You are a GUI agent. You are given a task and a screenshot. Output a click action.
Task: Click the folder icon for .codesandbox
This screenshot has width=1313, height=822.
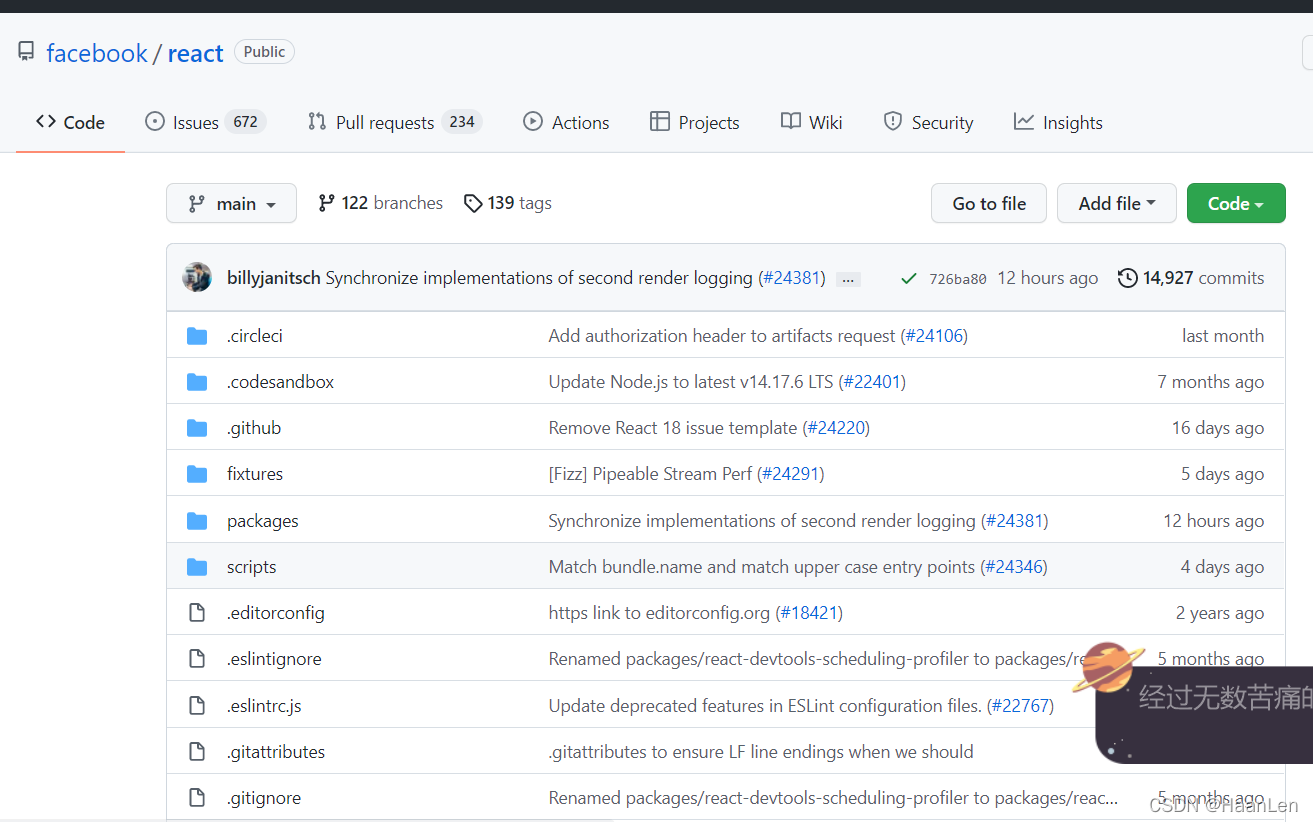pyautogui.click(x=197, y=382)
